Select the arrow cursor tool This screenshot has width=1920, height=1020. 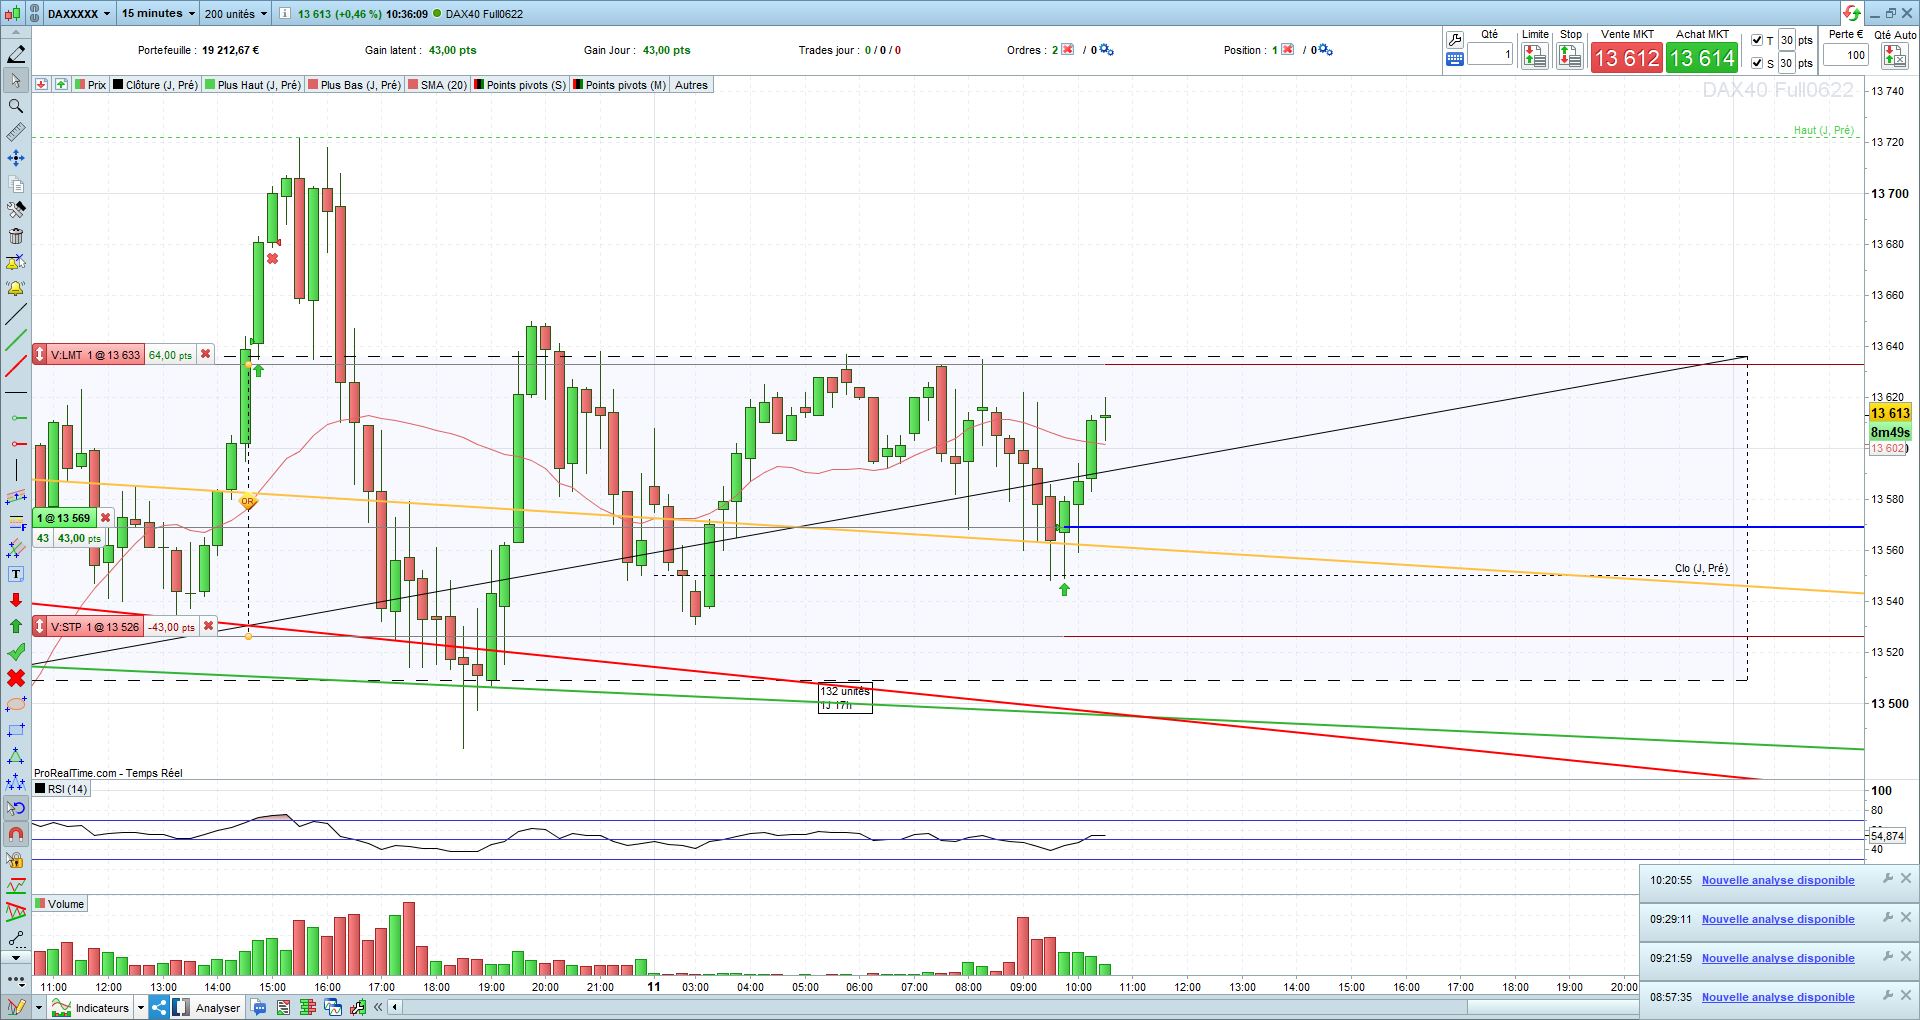coord(16,80)
